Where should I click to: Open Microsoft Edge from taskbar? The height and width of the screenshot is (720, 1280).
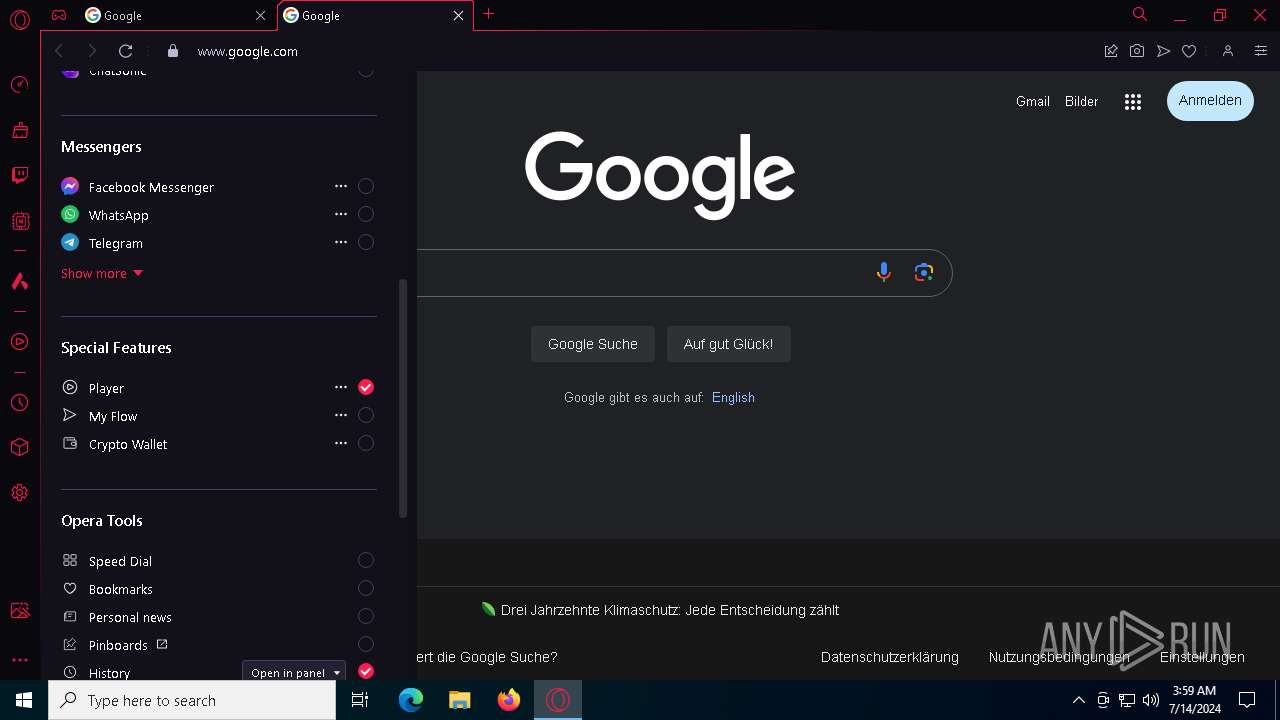pos(411,700)
